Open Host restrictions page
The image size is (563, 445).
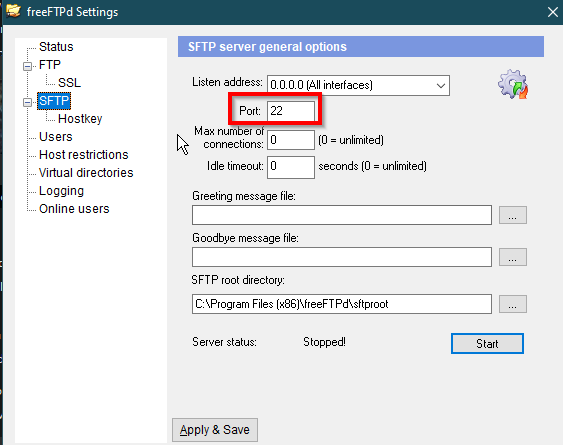[x=84, y=155]
